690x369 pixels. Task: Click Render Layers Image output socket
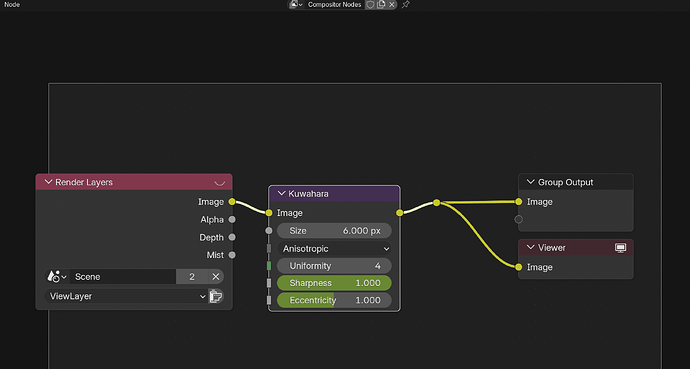[232, 202]
